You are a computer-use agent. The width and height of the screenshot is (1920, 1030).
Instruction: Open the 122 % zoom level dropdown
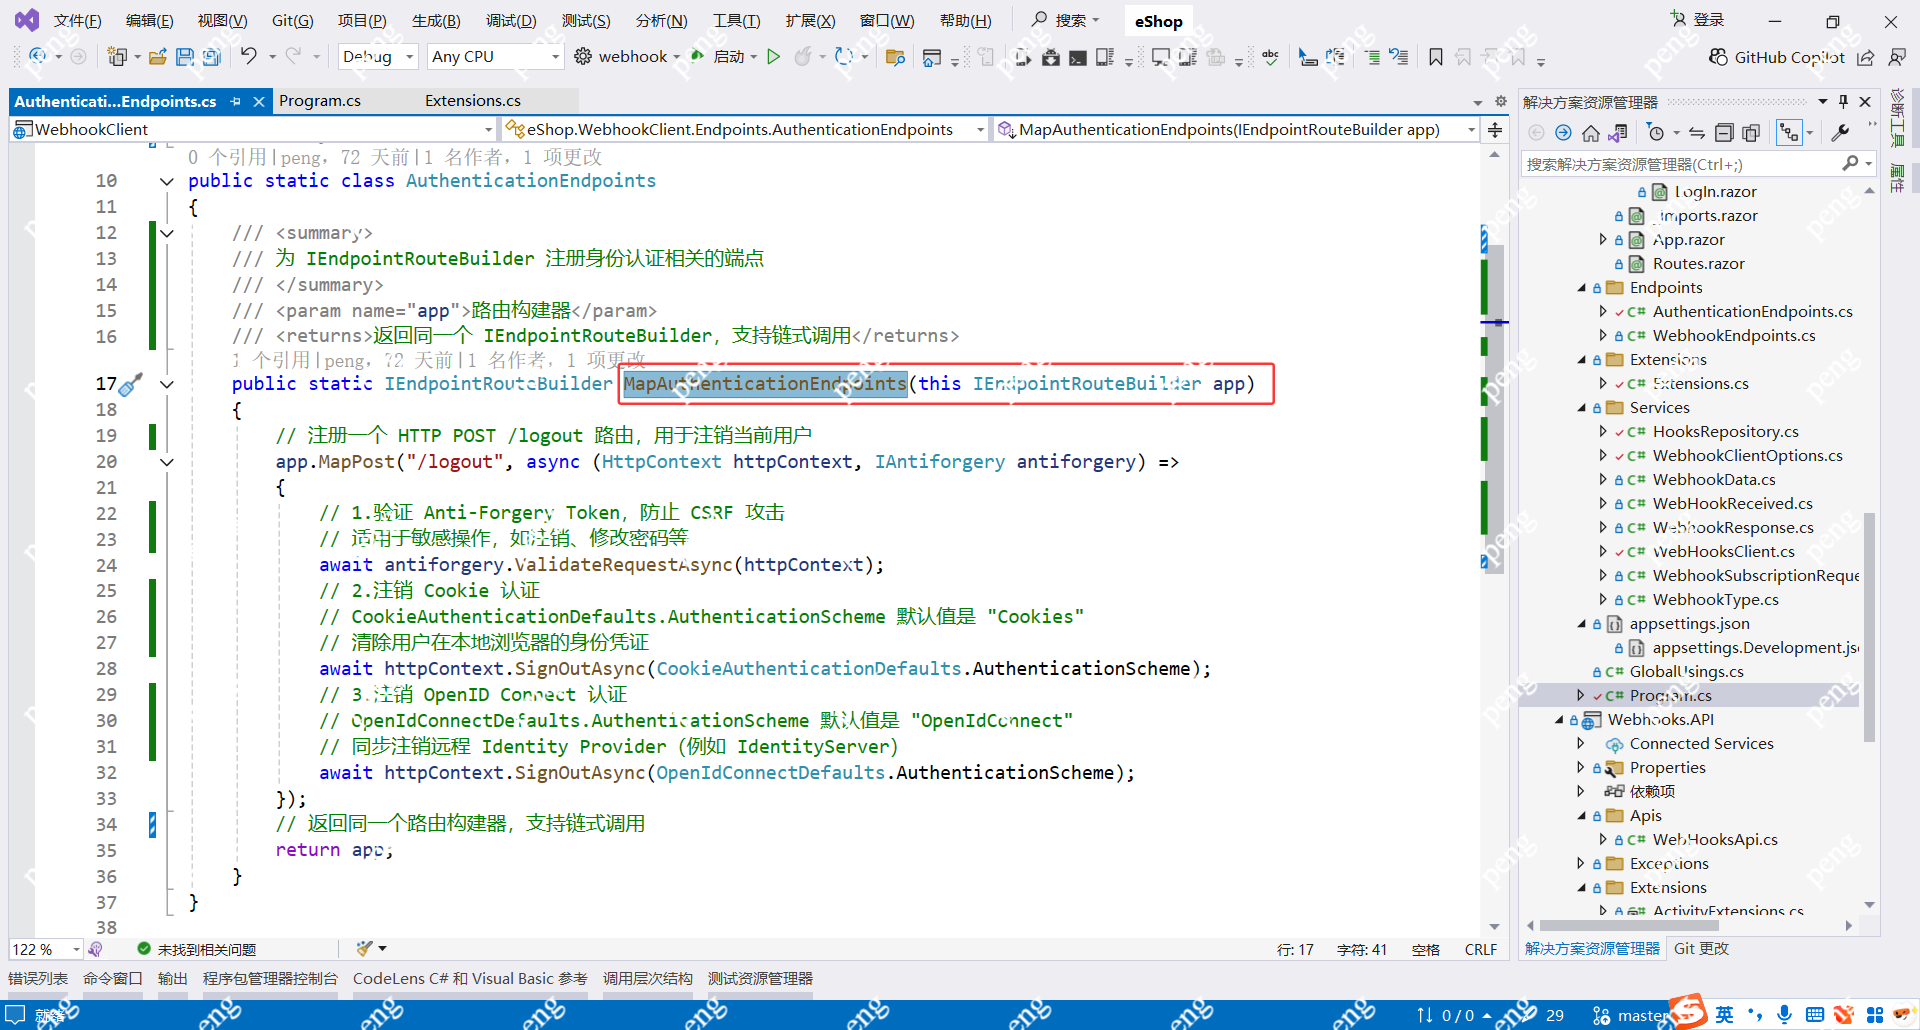point(46,949)
